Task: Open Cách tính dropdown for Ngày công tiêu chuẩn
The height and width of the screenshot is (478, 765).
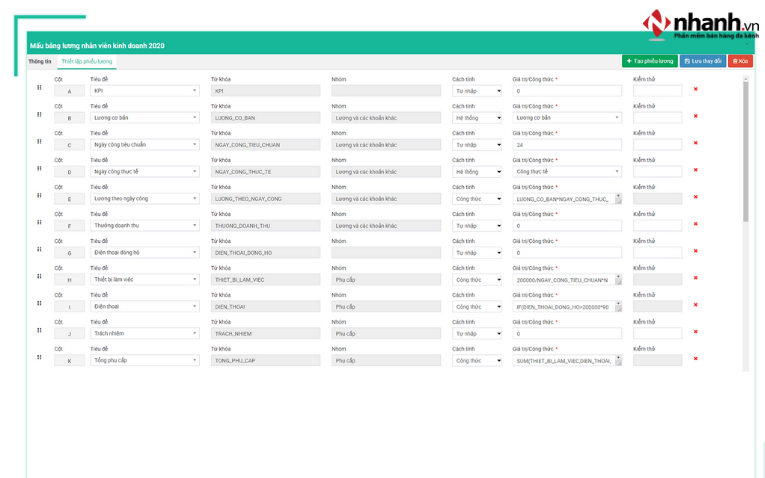Action: pyautogui.click(x=477, y=145)
